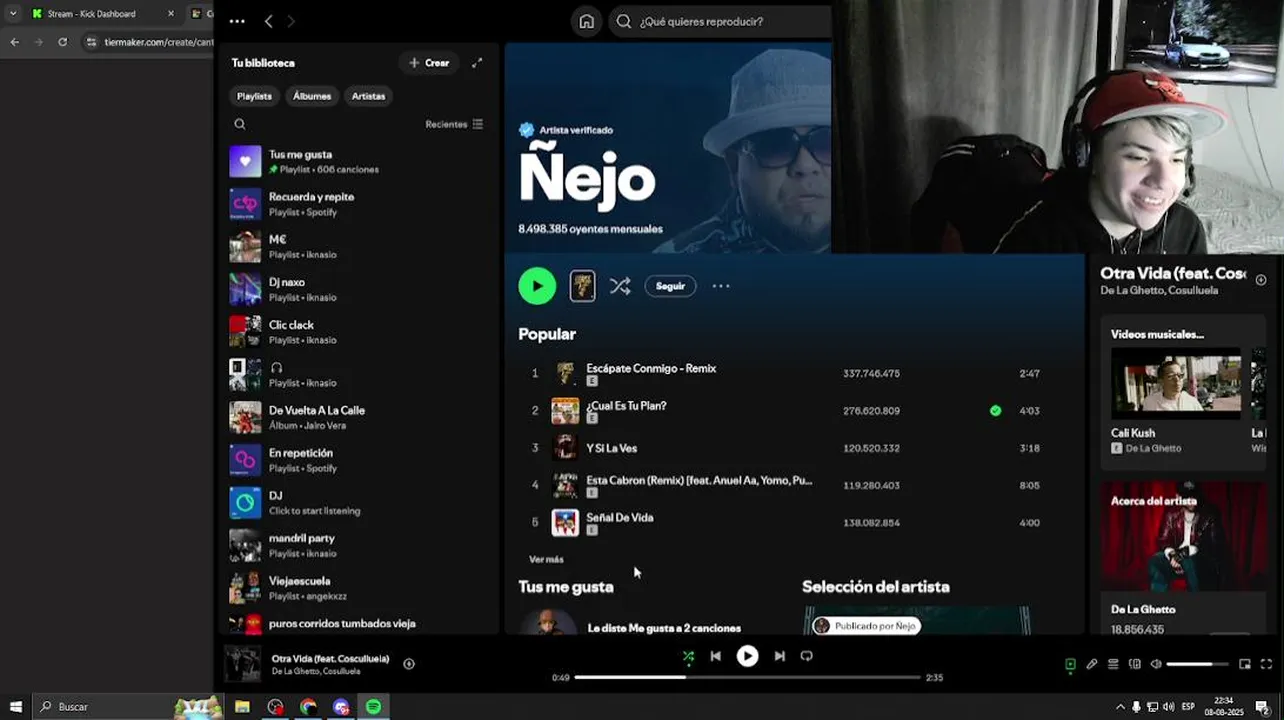
Task: Open Recientes sort dropdown
Action: tap(454, 124)
